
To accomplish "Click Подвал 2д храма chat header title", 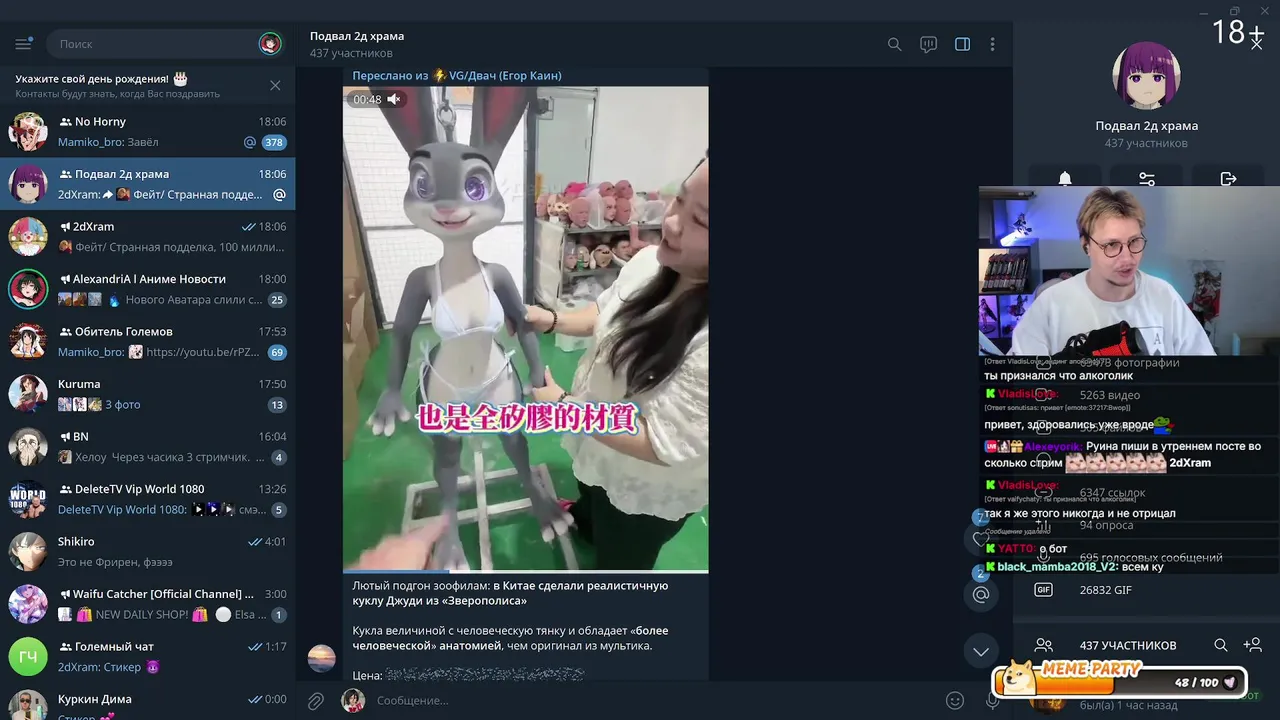I will point(357,36).
